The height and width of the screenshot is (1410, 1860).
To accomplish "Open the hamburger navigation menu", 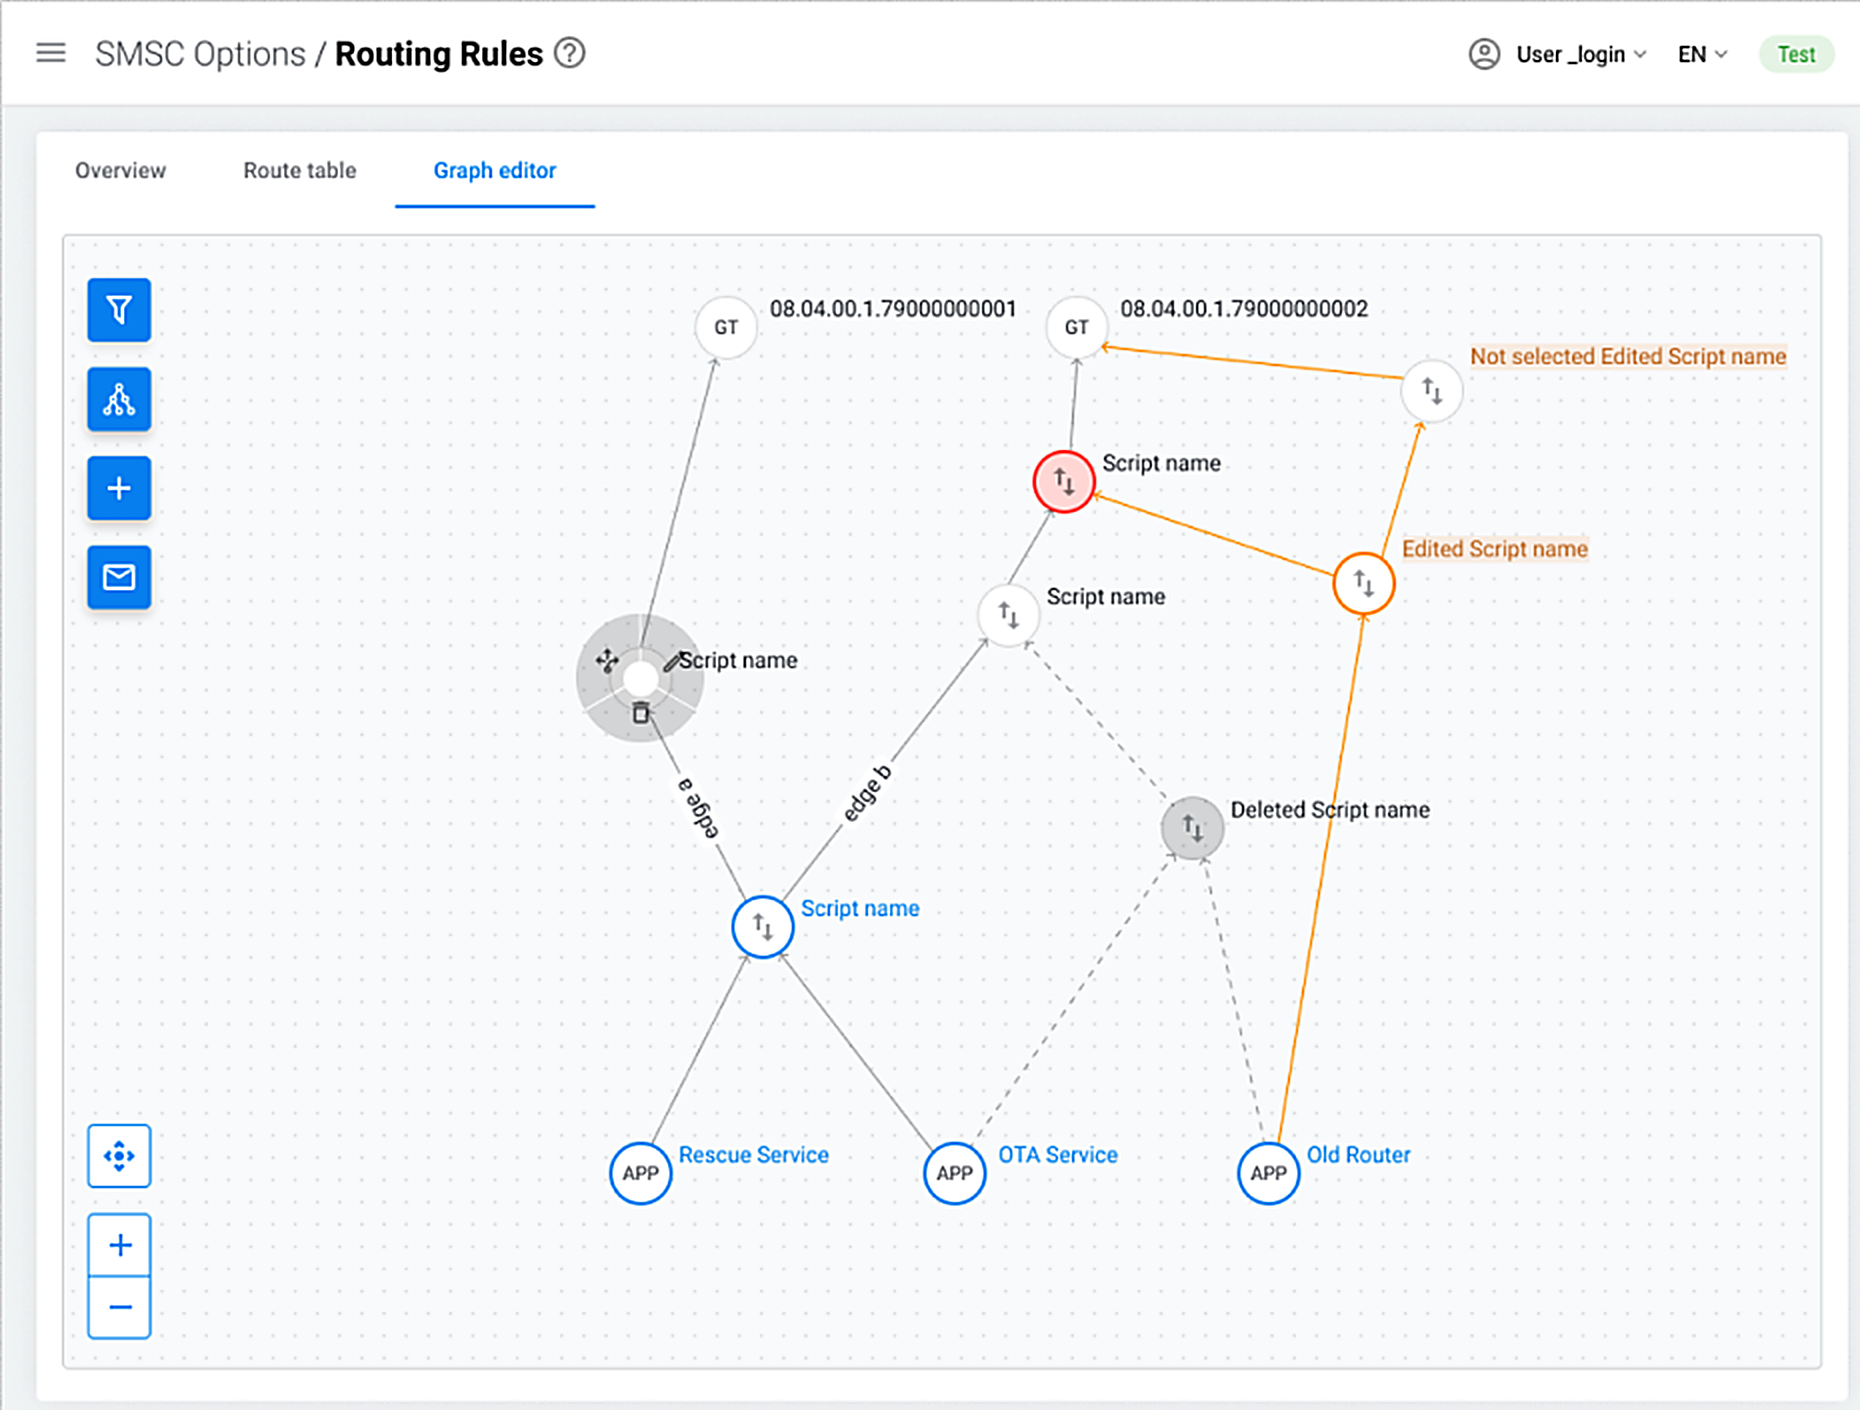I will pos(51,53).
